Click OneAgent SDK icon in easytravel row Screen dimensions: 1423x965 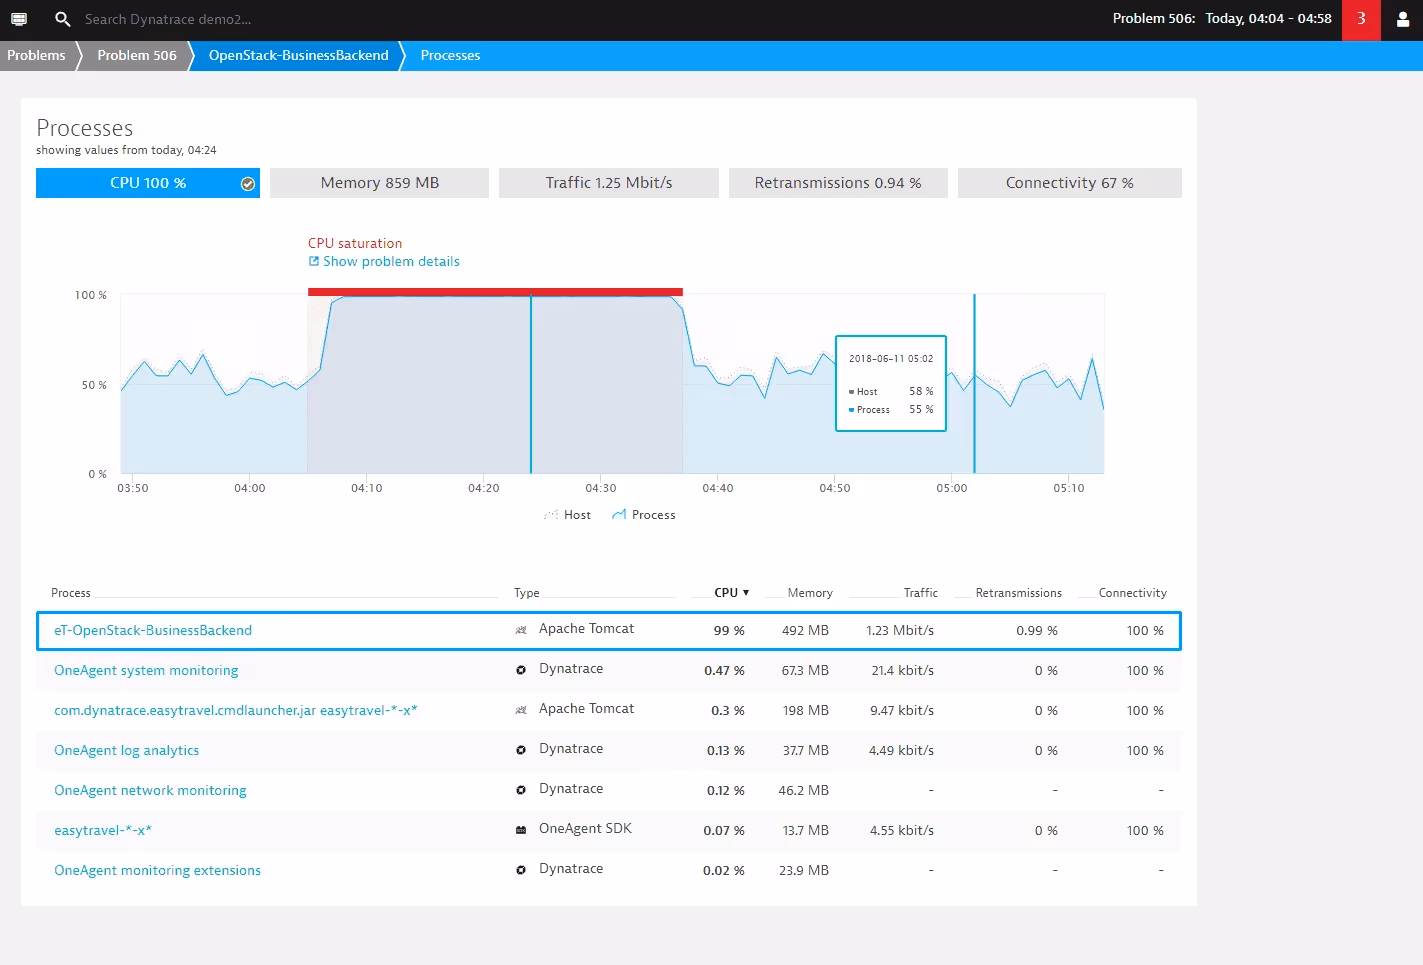coord(521,830)
